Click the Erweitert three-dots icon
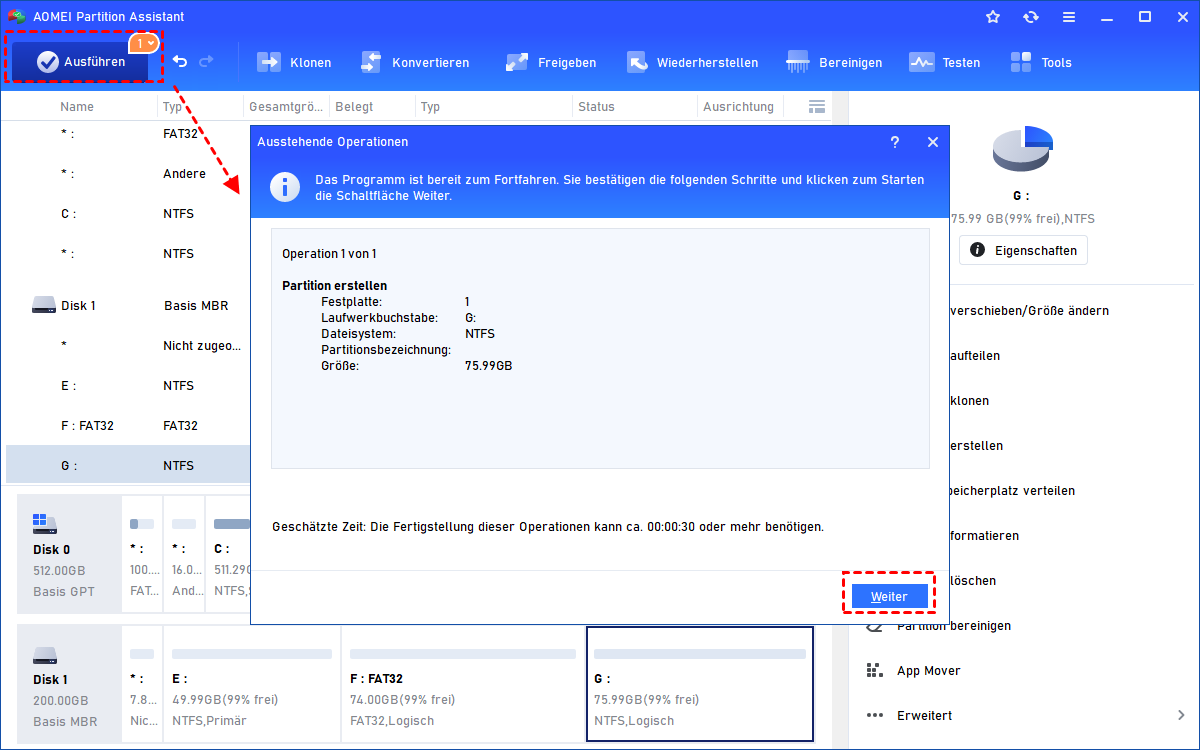1200x750 pixels. tap(875, 715)
